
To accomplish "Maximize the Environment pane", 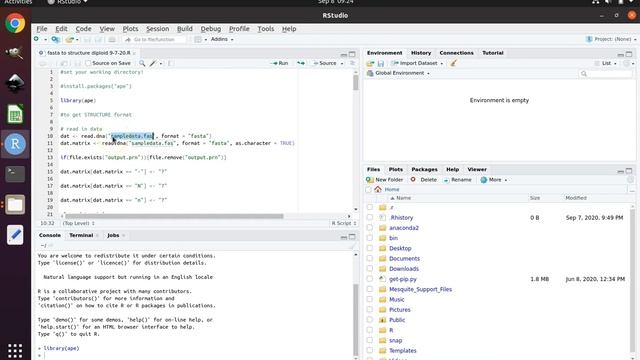I will point(629,54).
